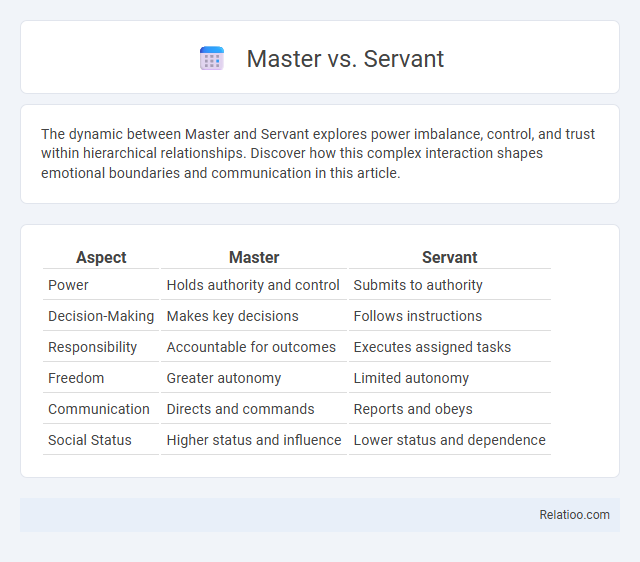Click the 'Follows instructions' cell
This screenshot has width=640, height=562.
pyautogui.click(x=450, y=316)
